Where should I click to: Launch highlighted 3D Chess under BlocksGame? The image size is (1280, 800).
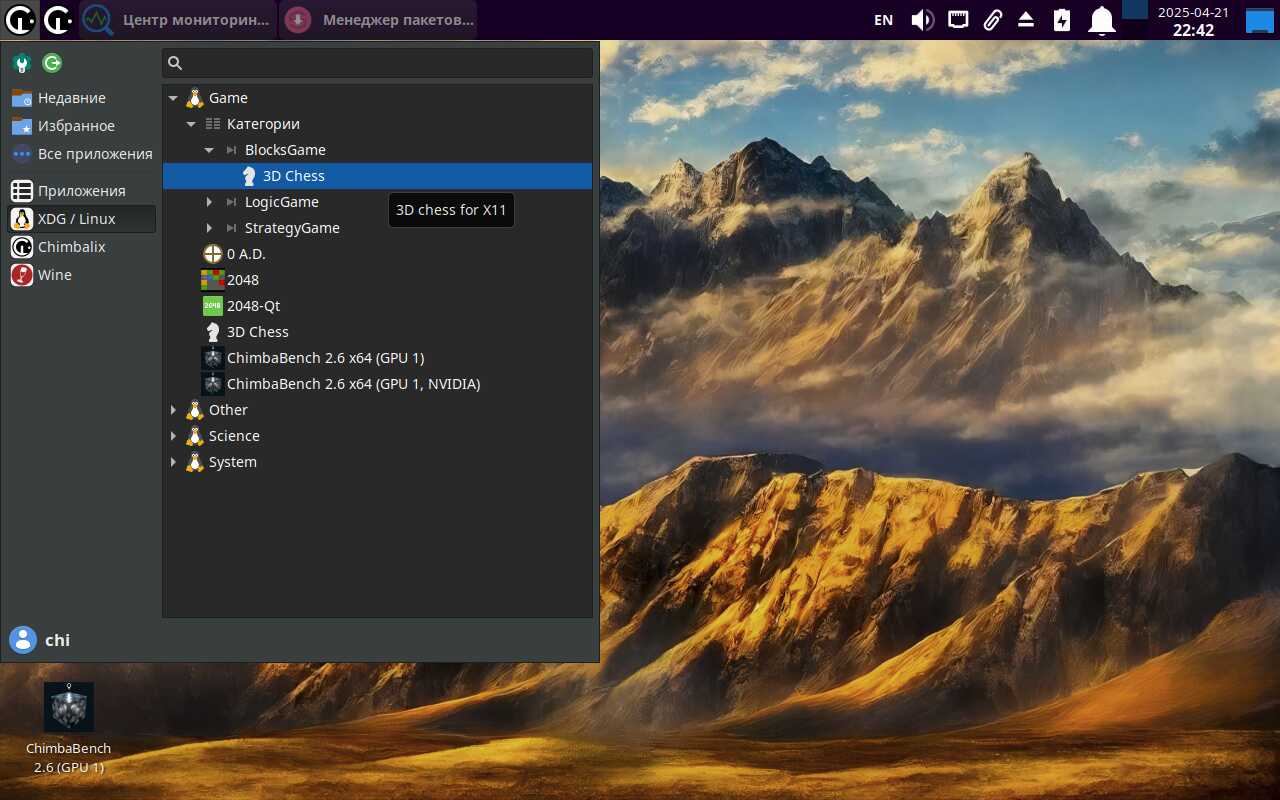(x=377, y=176)
